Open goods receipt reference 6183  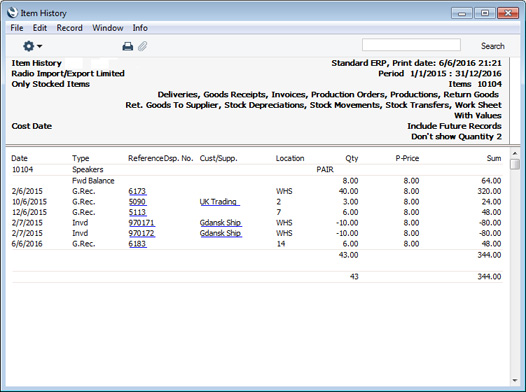tap(137, 244)
